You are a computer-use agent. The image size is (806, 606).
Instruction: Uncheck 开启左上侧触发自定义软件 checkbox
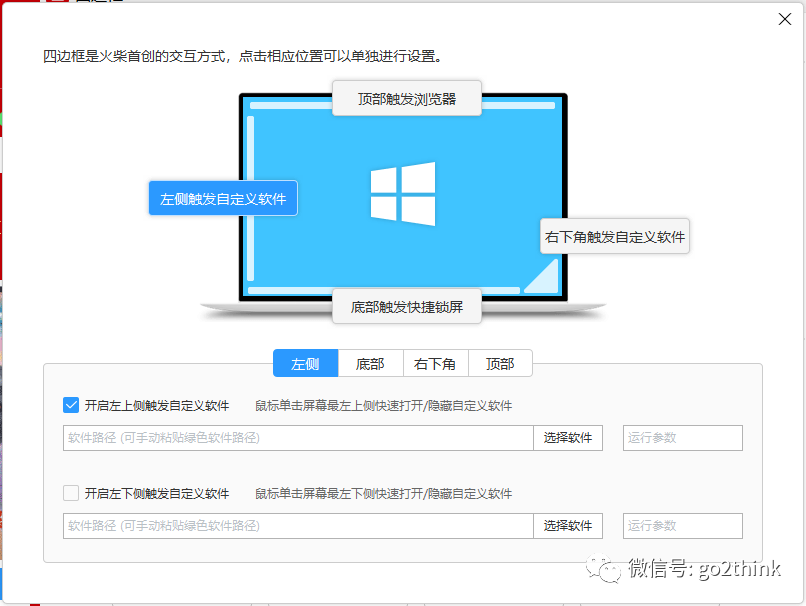[71, 405]
